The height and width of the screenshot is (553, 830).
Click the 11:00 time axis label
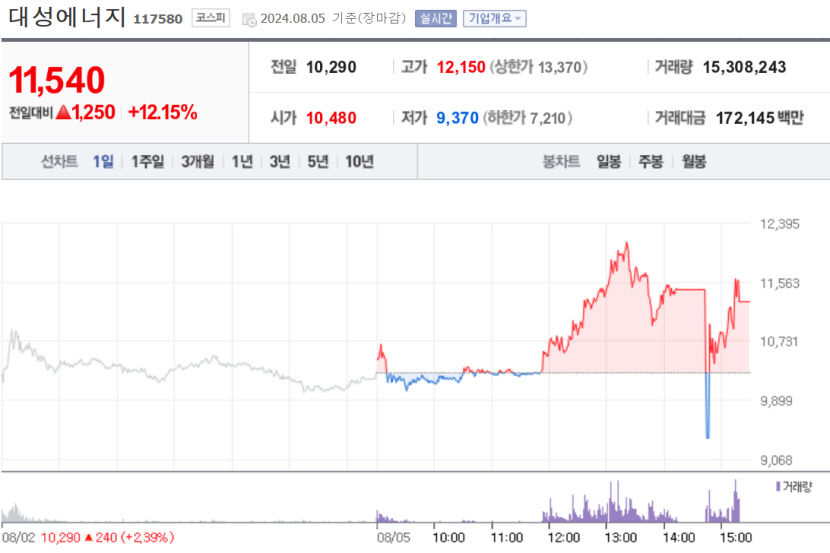(x=507, y=538)
